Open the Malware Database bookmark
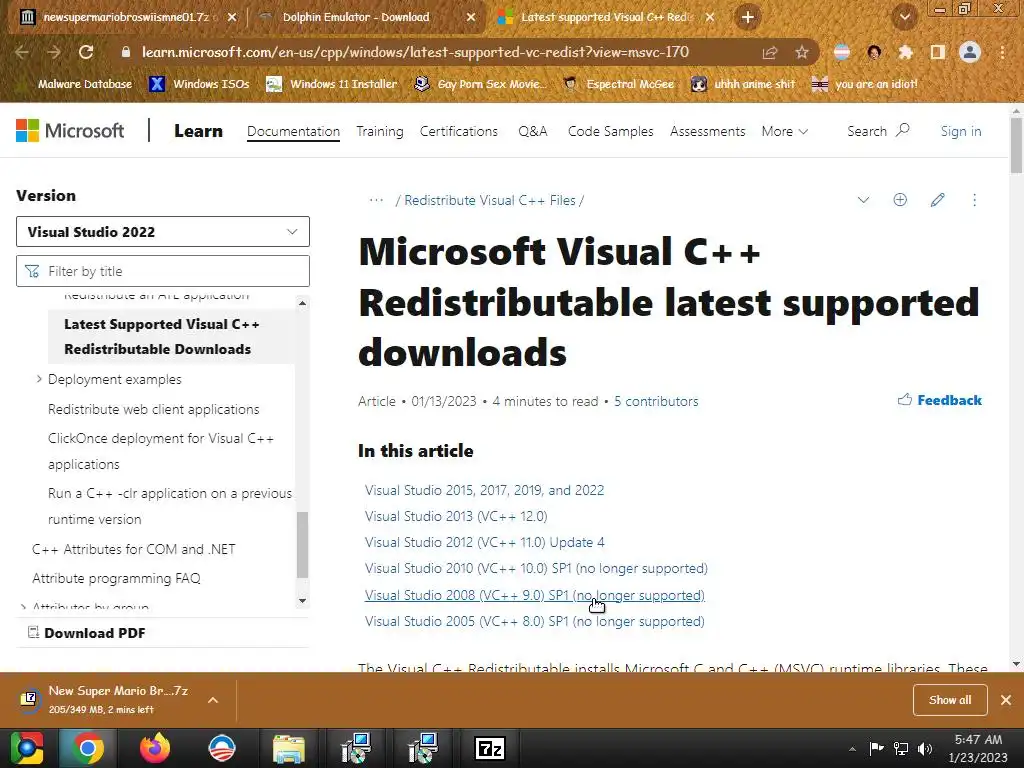 click(x=74, y=84)
